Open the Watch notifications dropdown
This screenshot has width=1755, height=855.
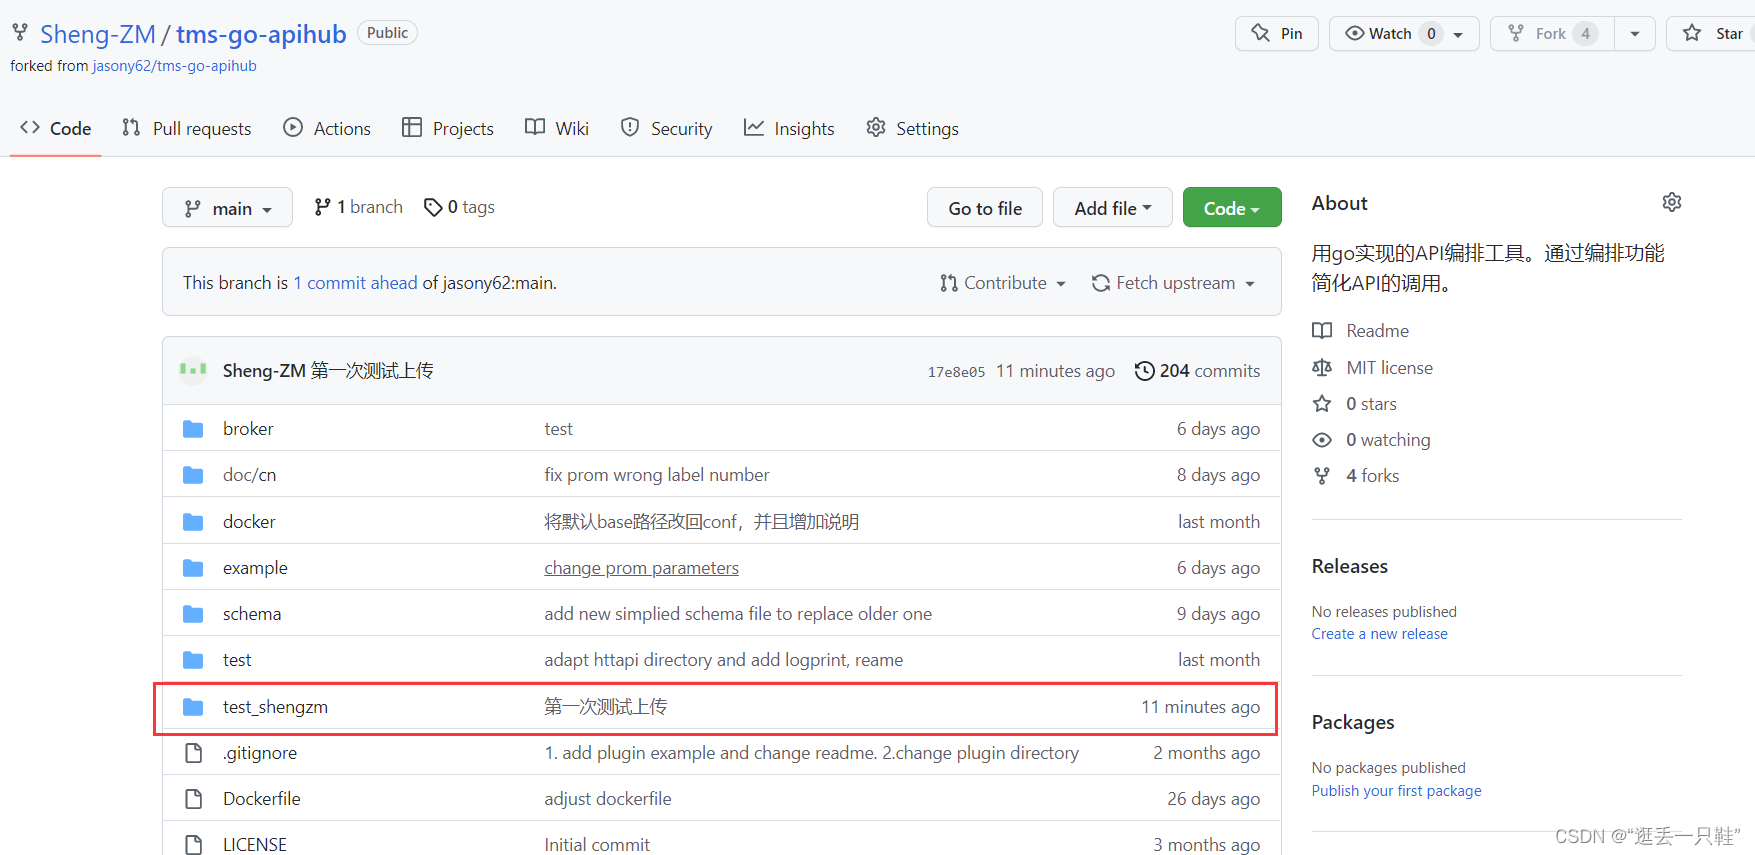tap(1404, 34)
